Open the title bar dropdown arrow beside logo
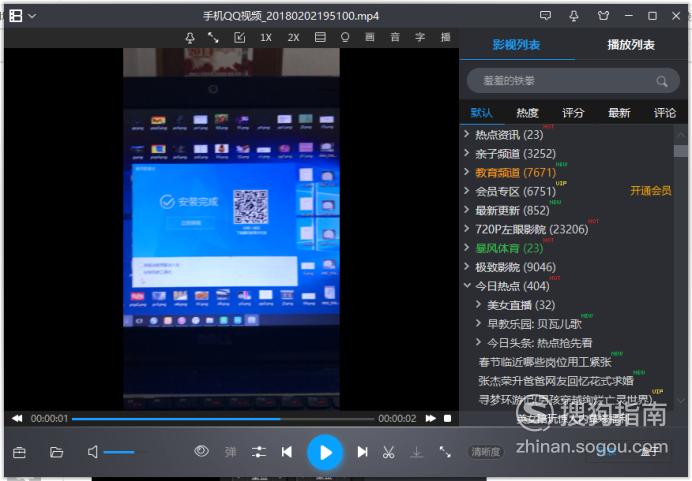Screen dimensions: 692x481 (32, 16)
